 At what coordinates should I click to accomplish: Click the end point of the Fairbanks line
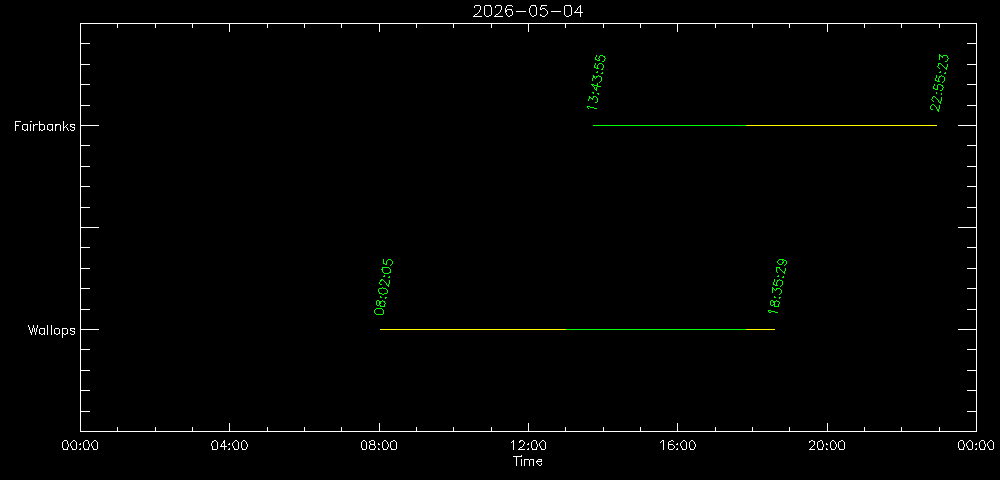click(x=936, y=125)
